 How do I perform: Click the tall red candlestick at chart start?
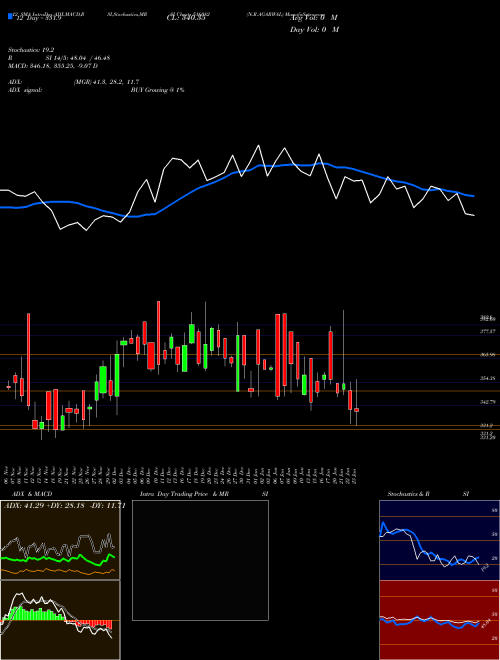[x=29, y=359]
